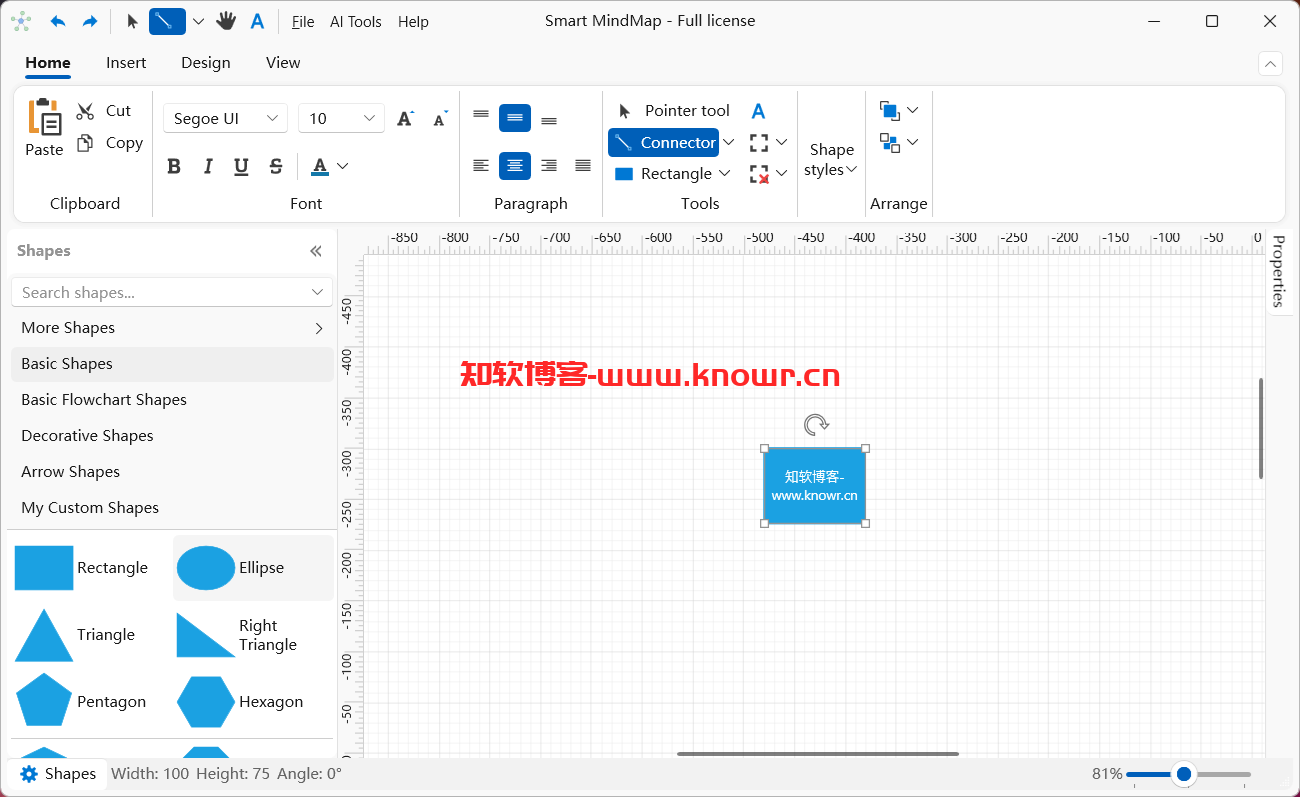The image size is (1300, 797).
Task: Pick the Ellipse shape from palette
Action: [253, 568]
